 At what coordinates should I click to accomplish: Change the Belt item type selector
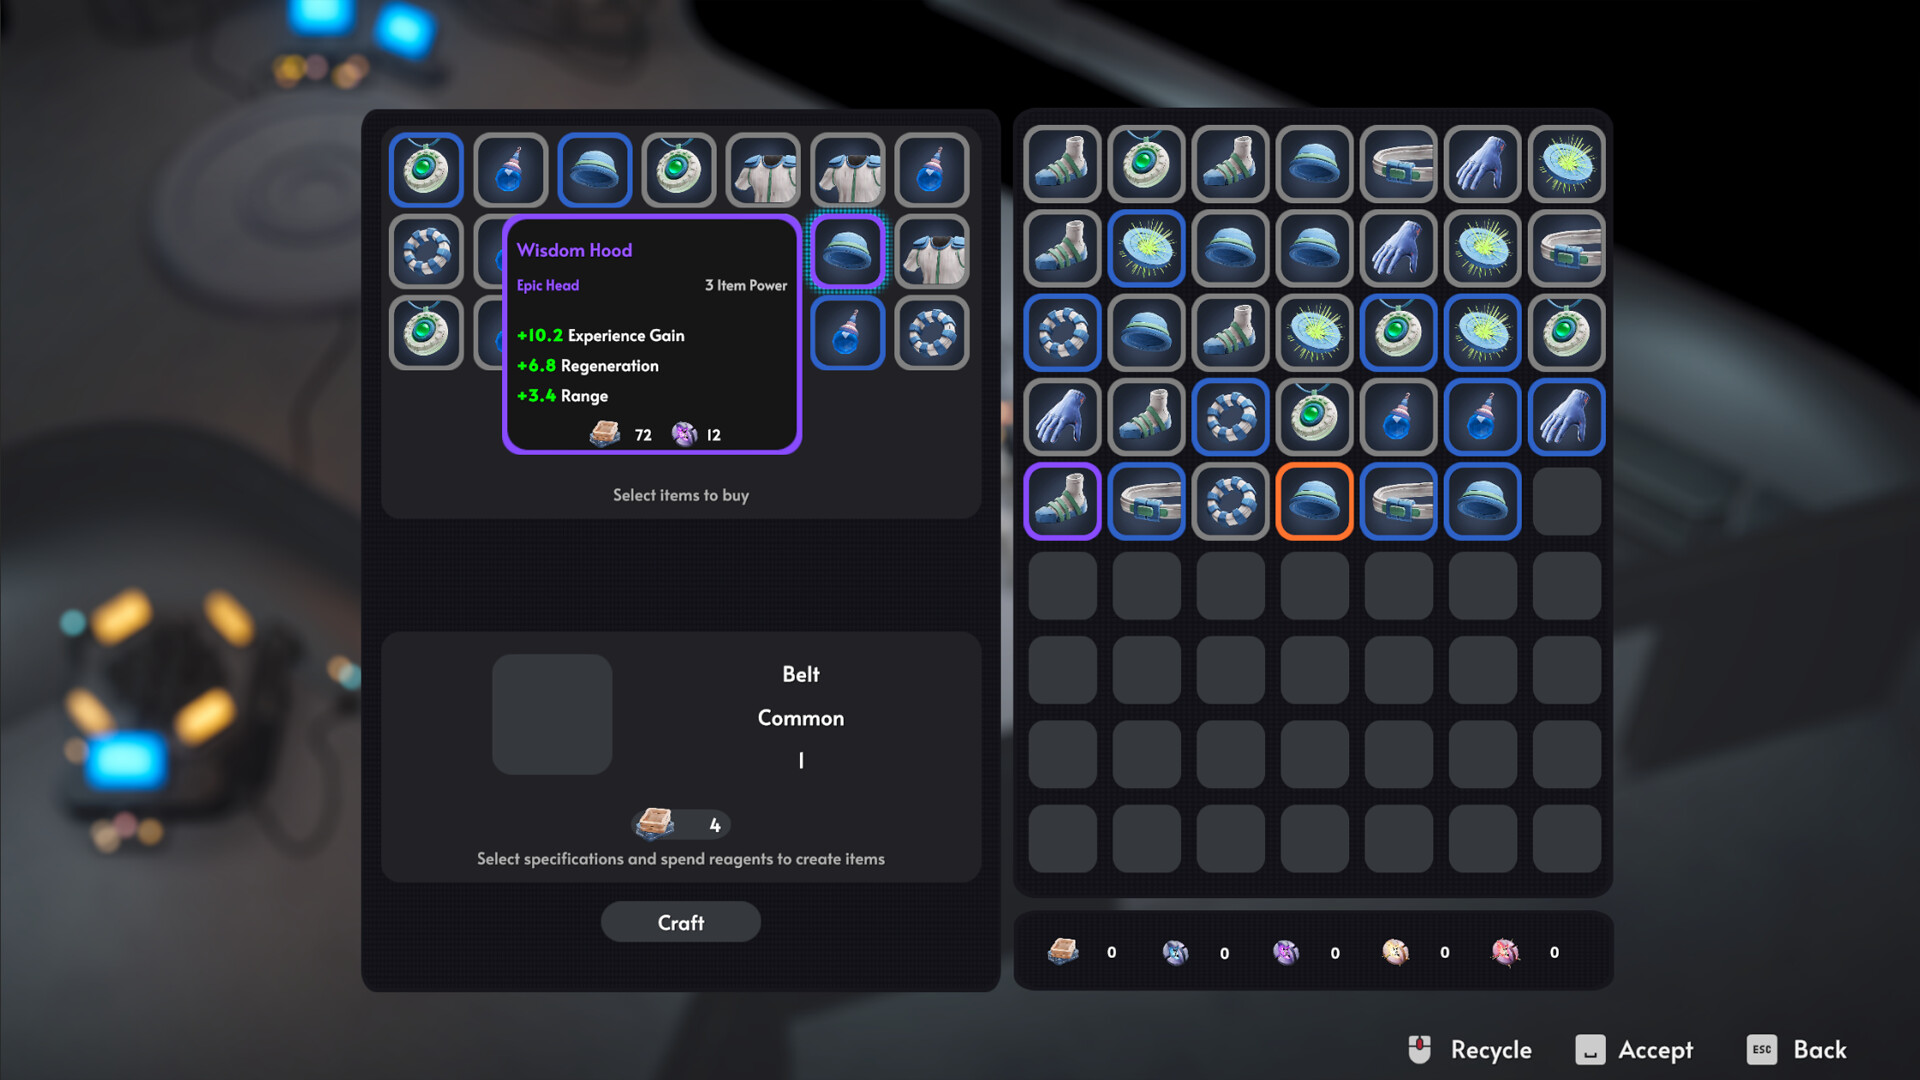(x=800, y=674)
